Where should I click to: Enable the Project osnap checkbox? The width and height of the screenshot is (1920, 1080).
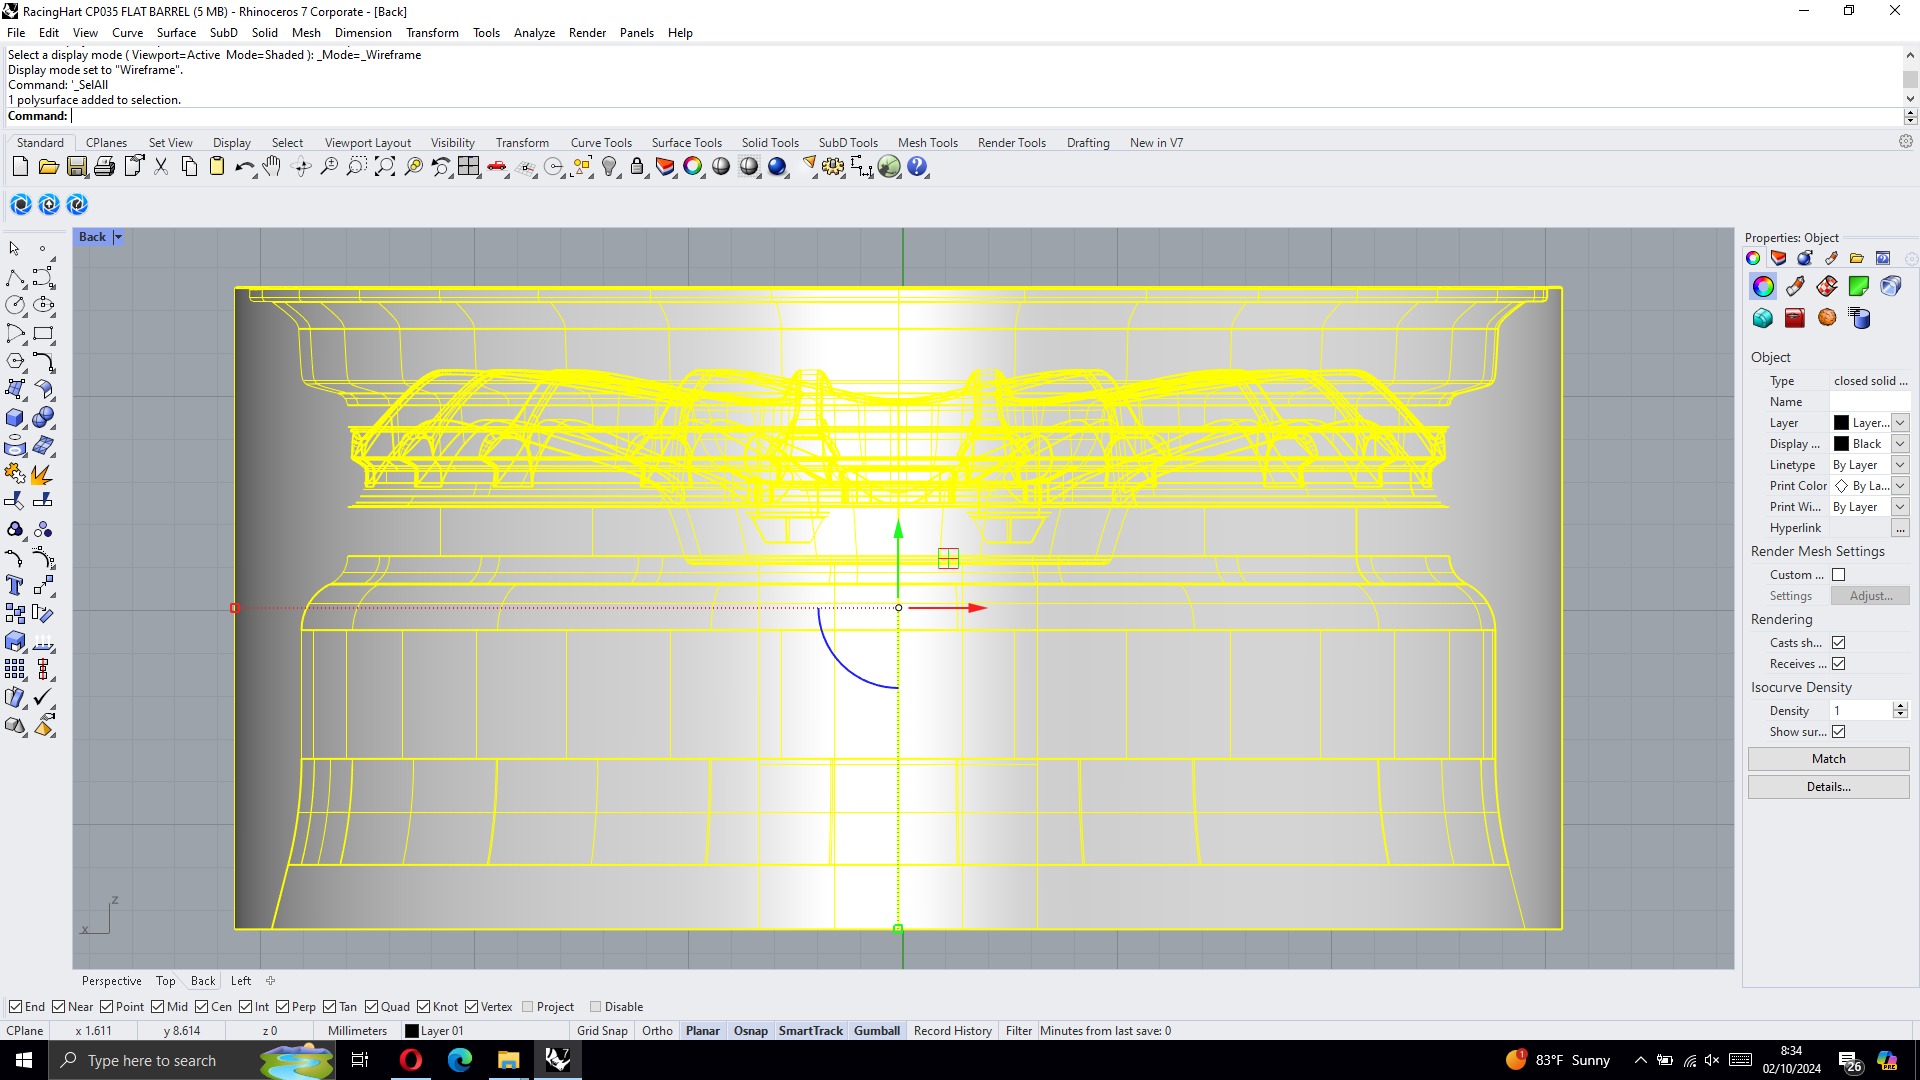click(528, 1007)
